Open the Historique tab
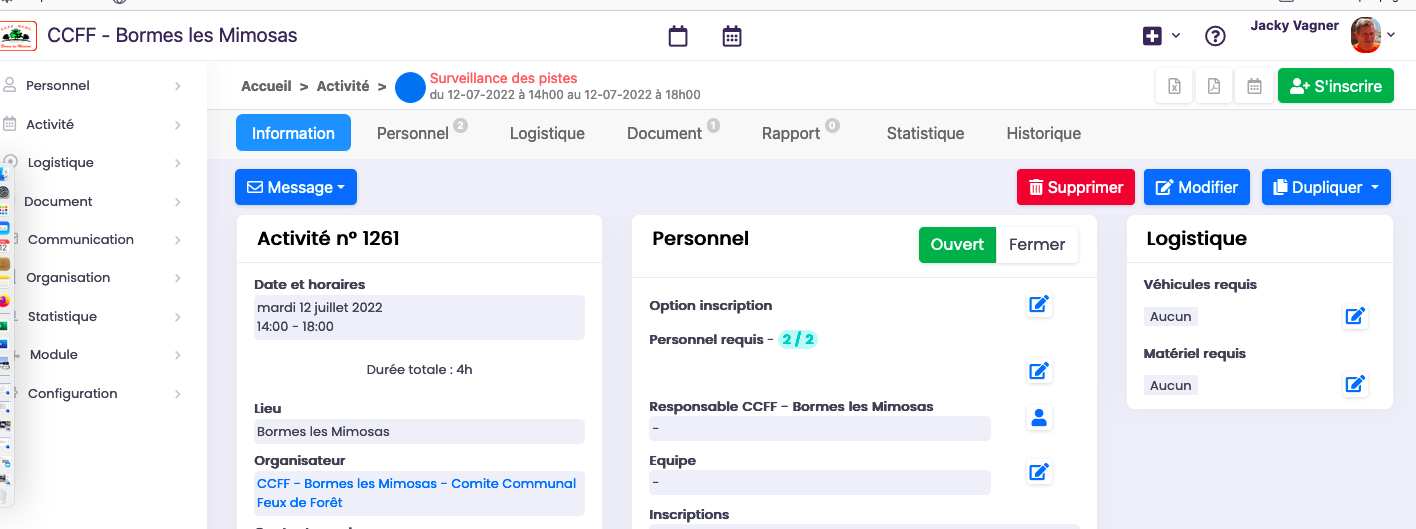 pyautogui.click(x=1043, y=133)
